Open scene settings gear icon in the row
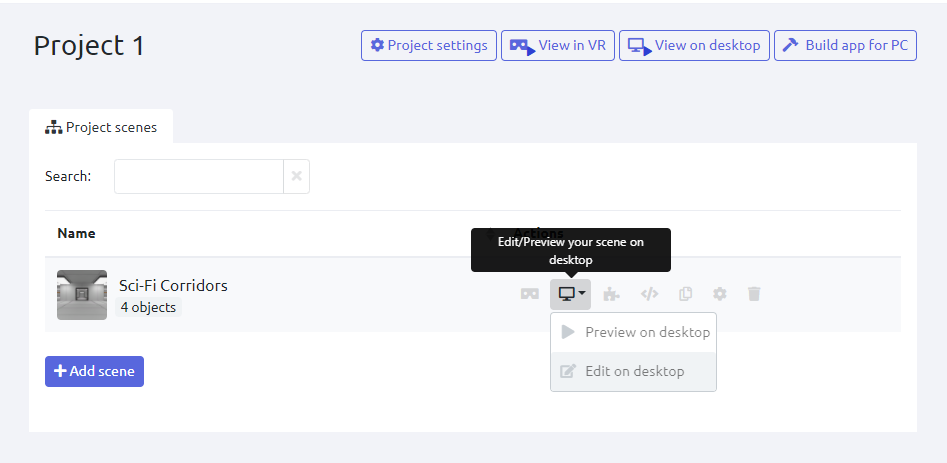The width and height of the screenshot is (947, 463). point(719,294)
